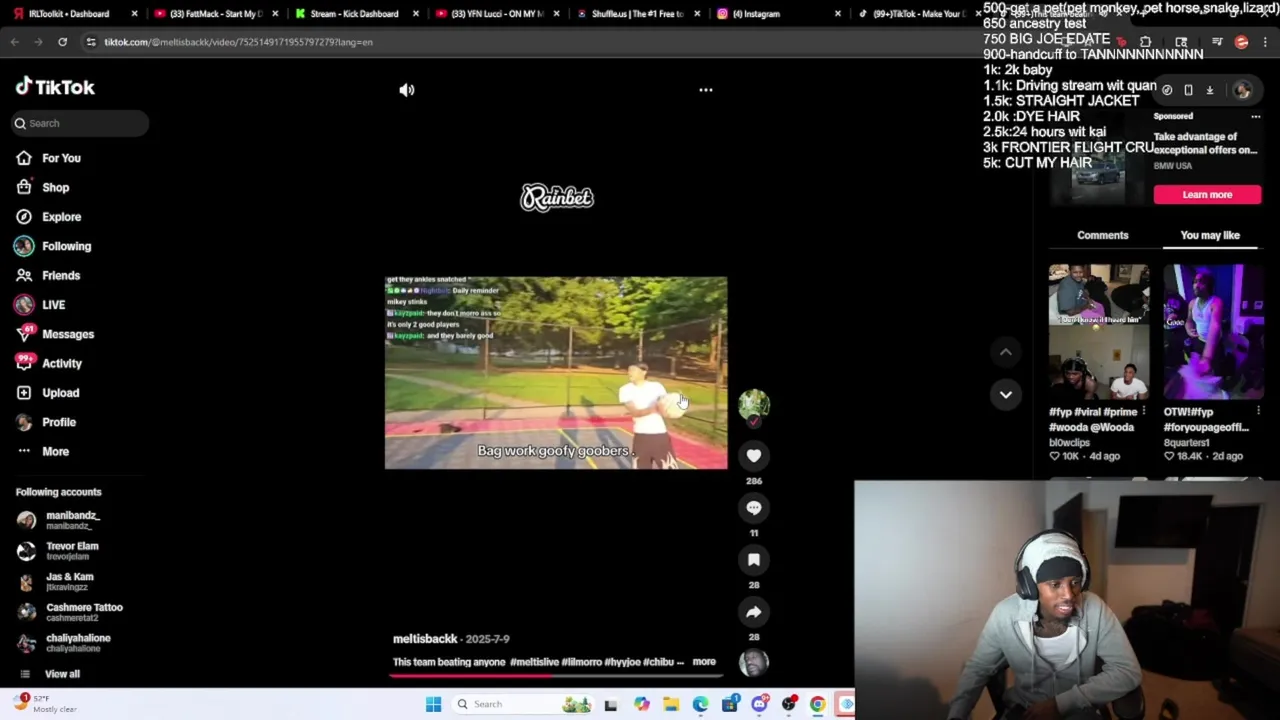
Task: Open the video's comments bubble icon
Action: [x=754, y=508]
